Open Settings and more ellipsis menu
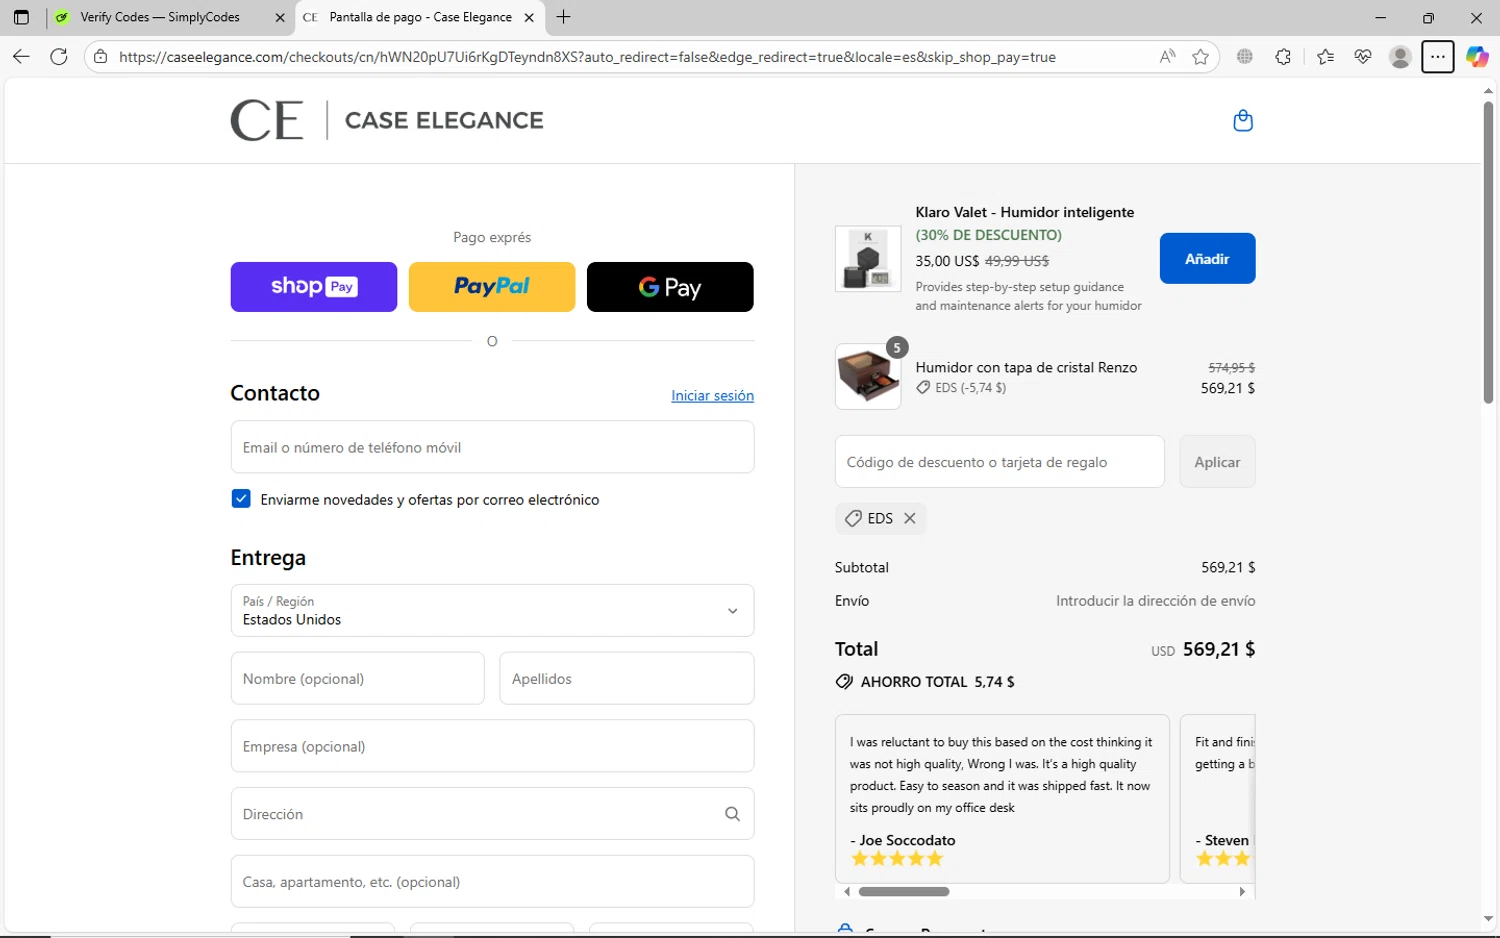Image resolution: width=1500 pixels, height=938 pixels. coord(1437,57)
